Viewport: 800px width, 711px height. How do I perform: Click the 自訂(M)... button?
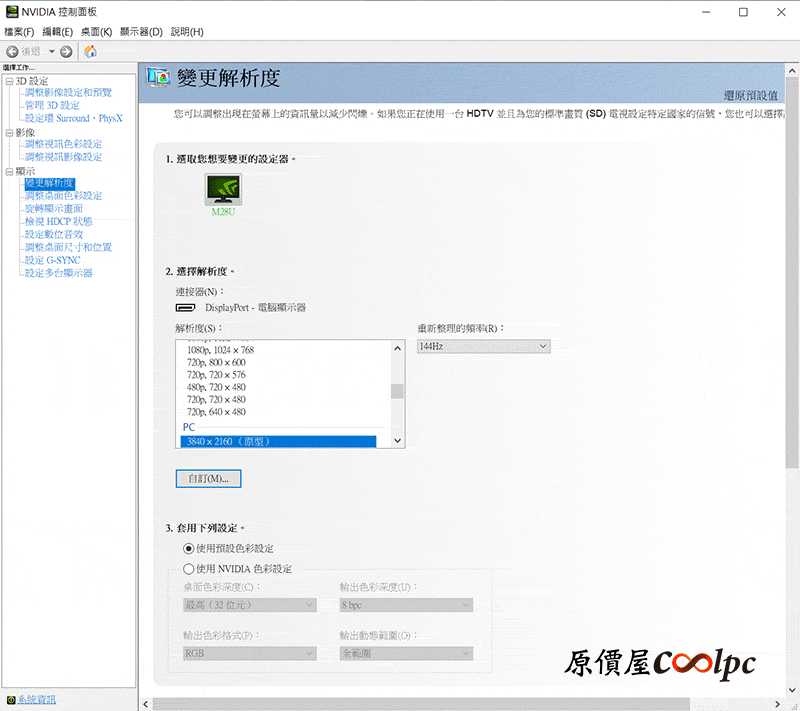208,478
